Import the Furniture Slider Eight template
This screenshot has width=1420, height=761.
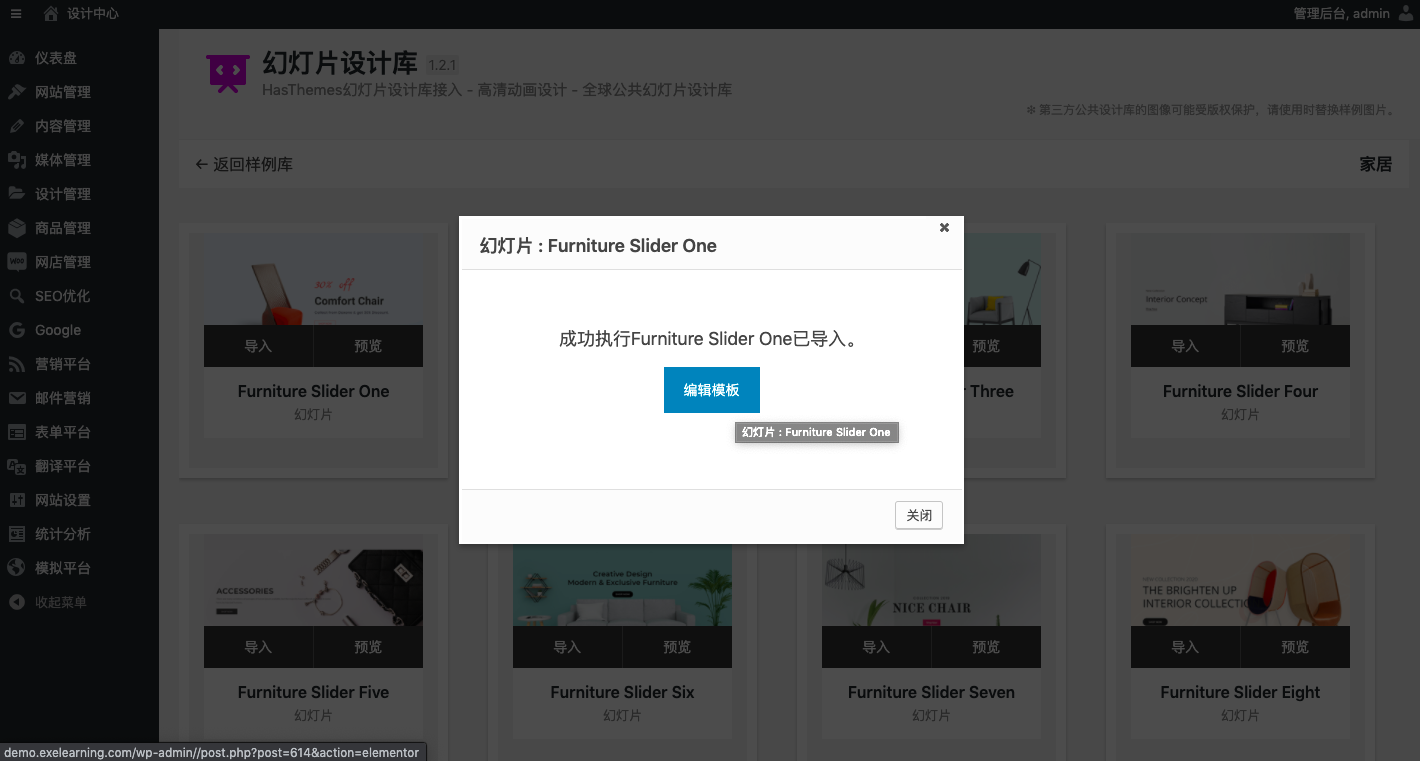[1185, 647]
